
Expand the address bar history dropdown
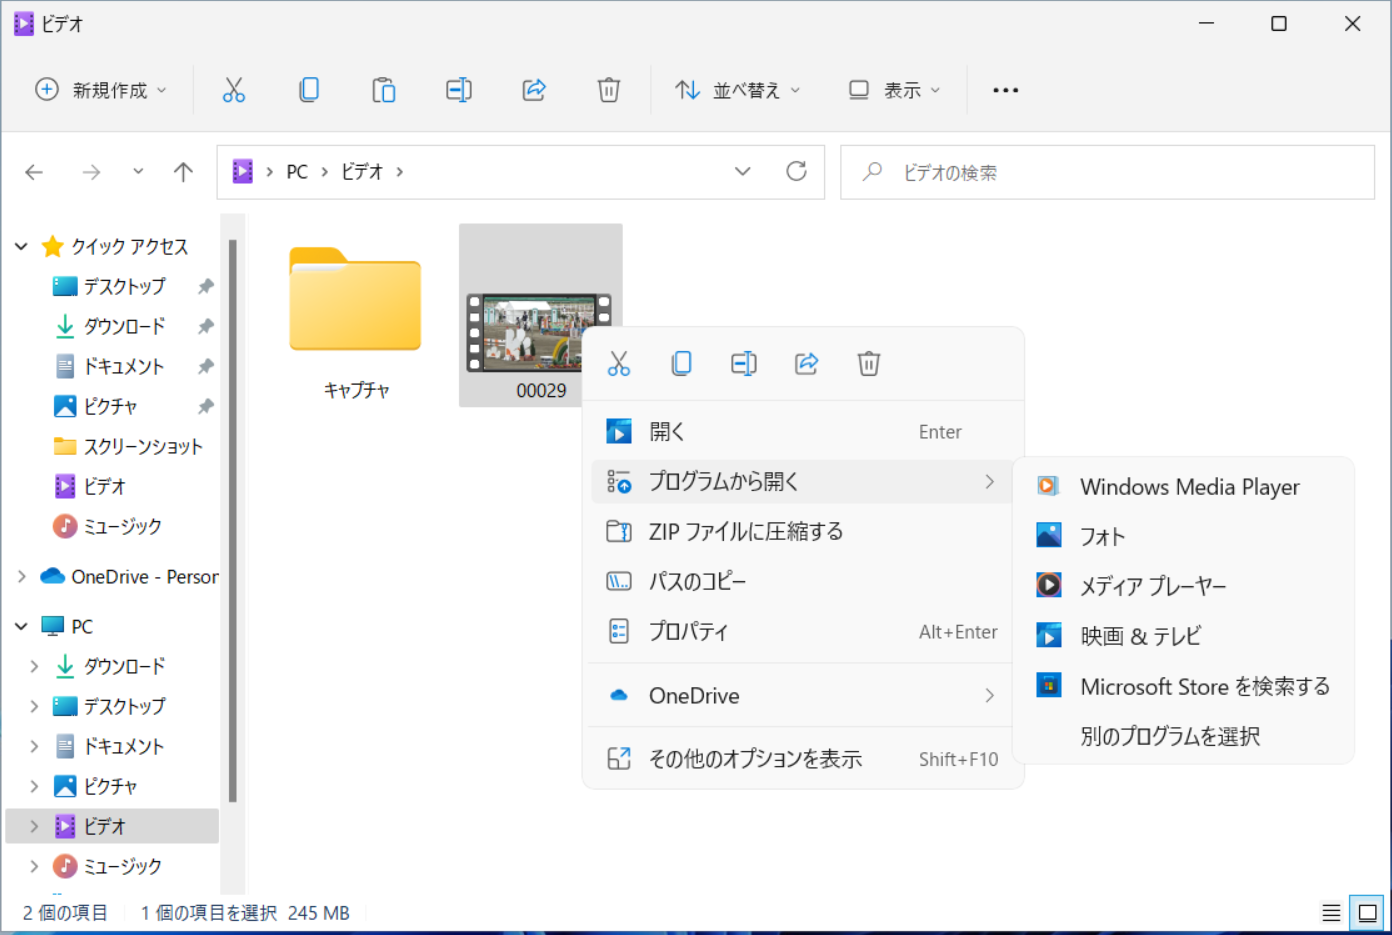coord(742,171)
